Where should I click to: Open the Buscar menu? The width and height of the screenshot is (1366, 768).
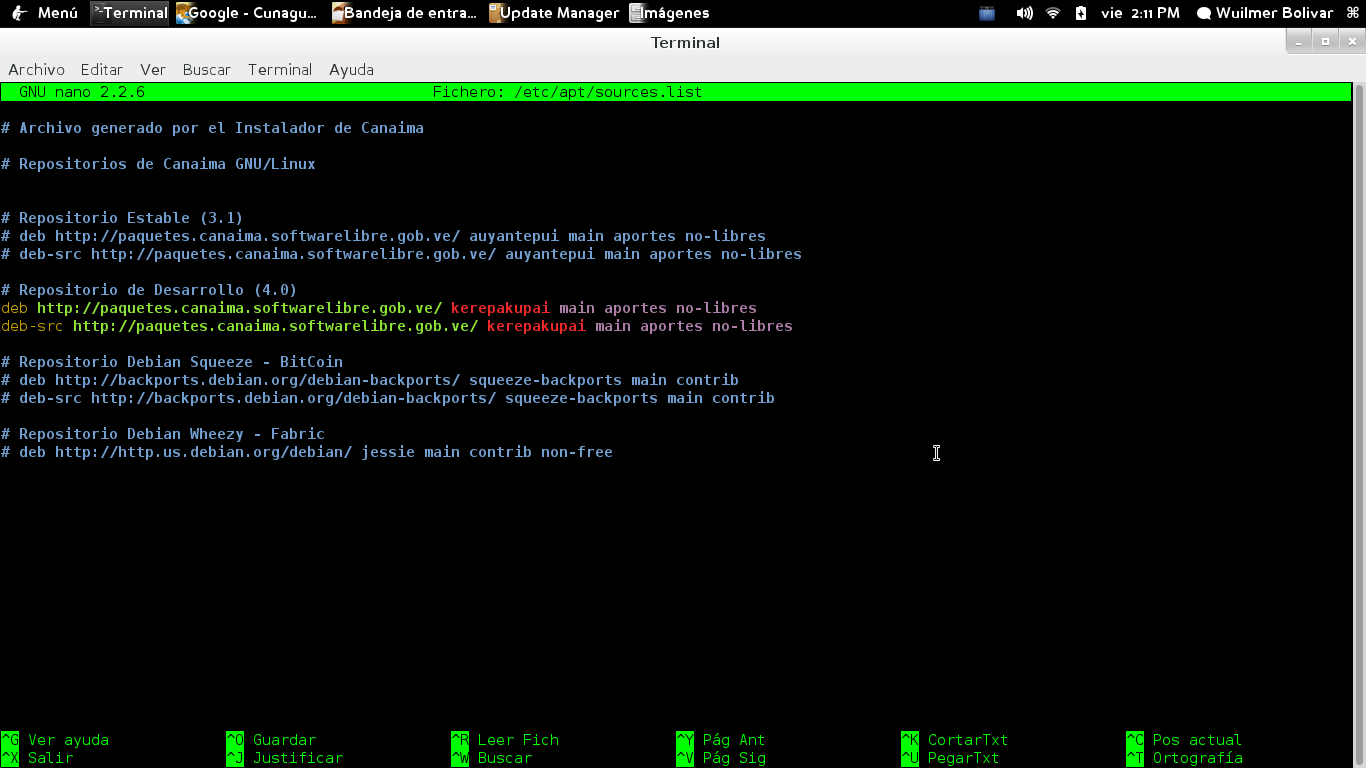[207, 69]
